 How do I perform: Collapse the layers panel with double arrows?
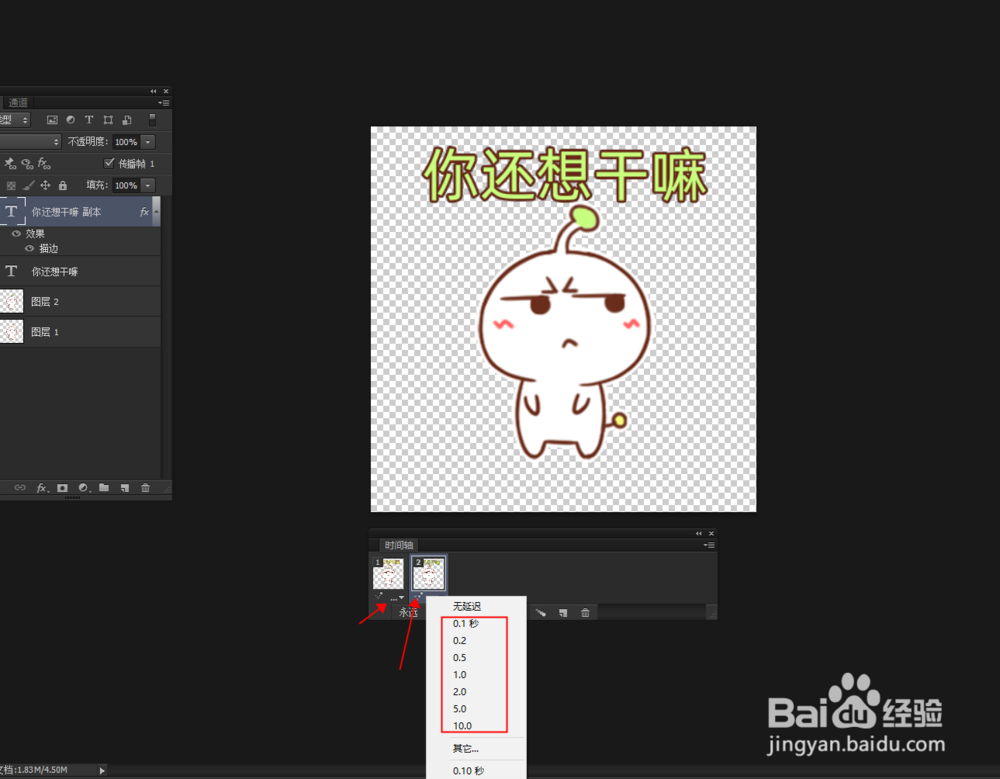(153, 91)
